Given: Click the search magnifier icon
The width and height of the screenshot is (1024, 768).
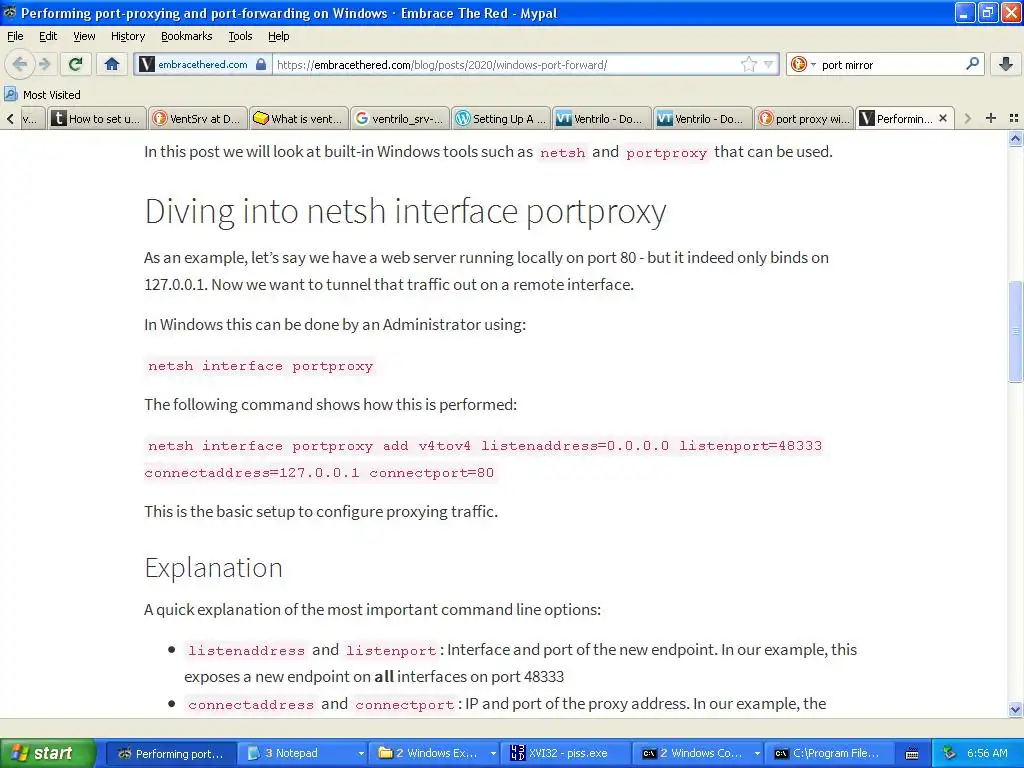Looking at the screenshot, I should 972,63.
